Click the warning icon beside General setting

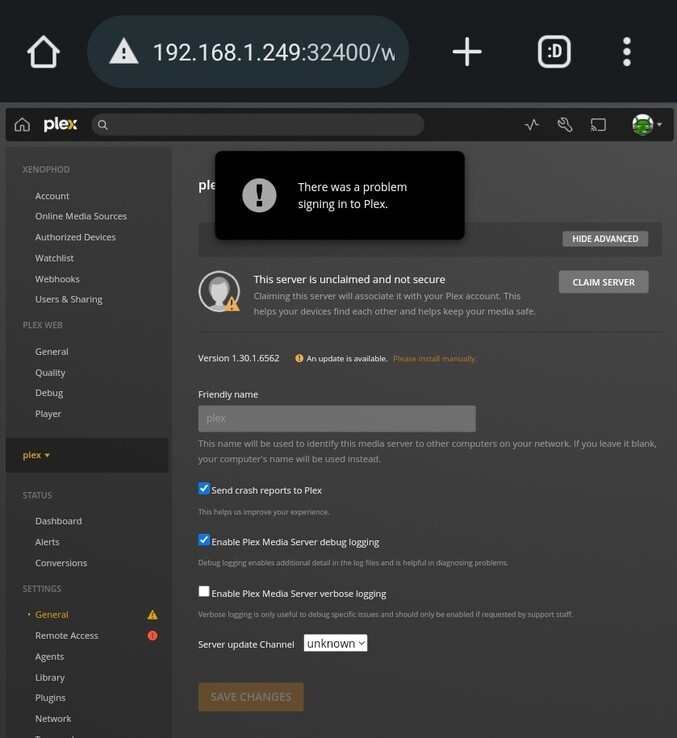click(x=153, y=615)
